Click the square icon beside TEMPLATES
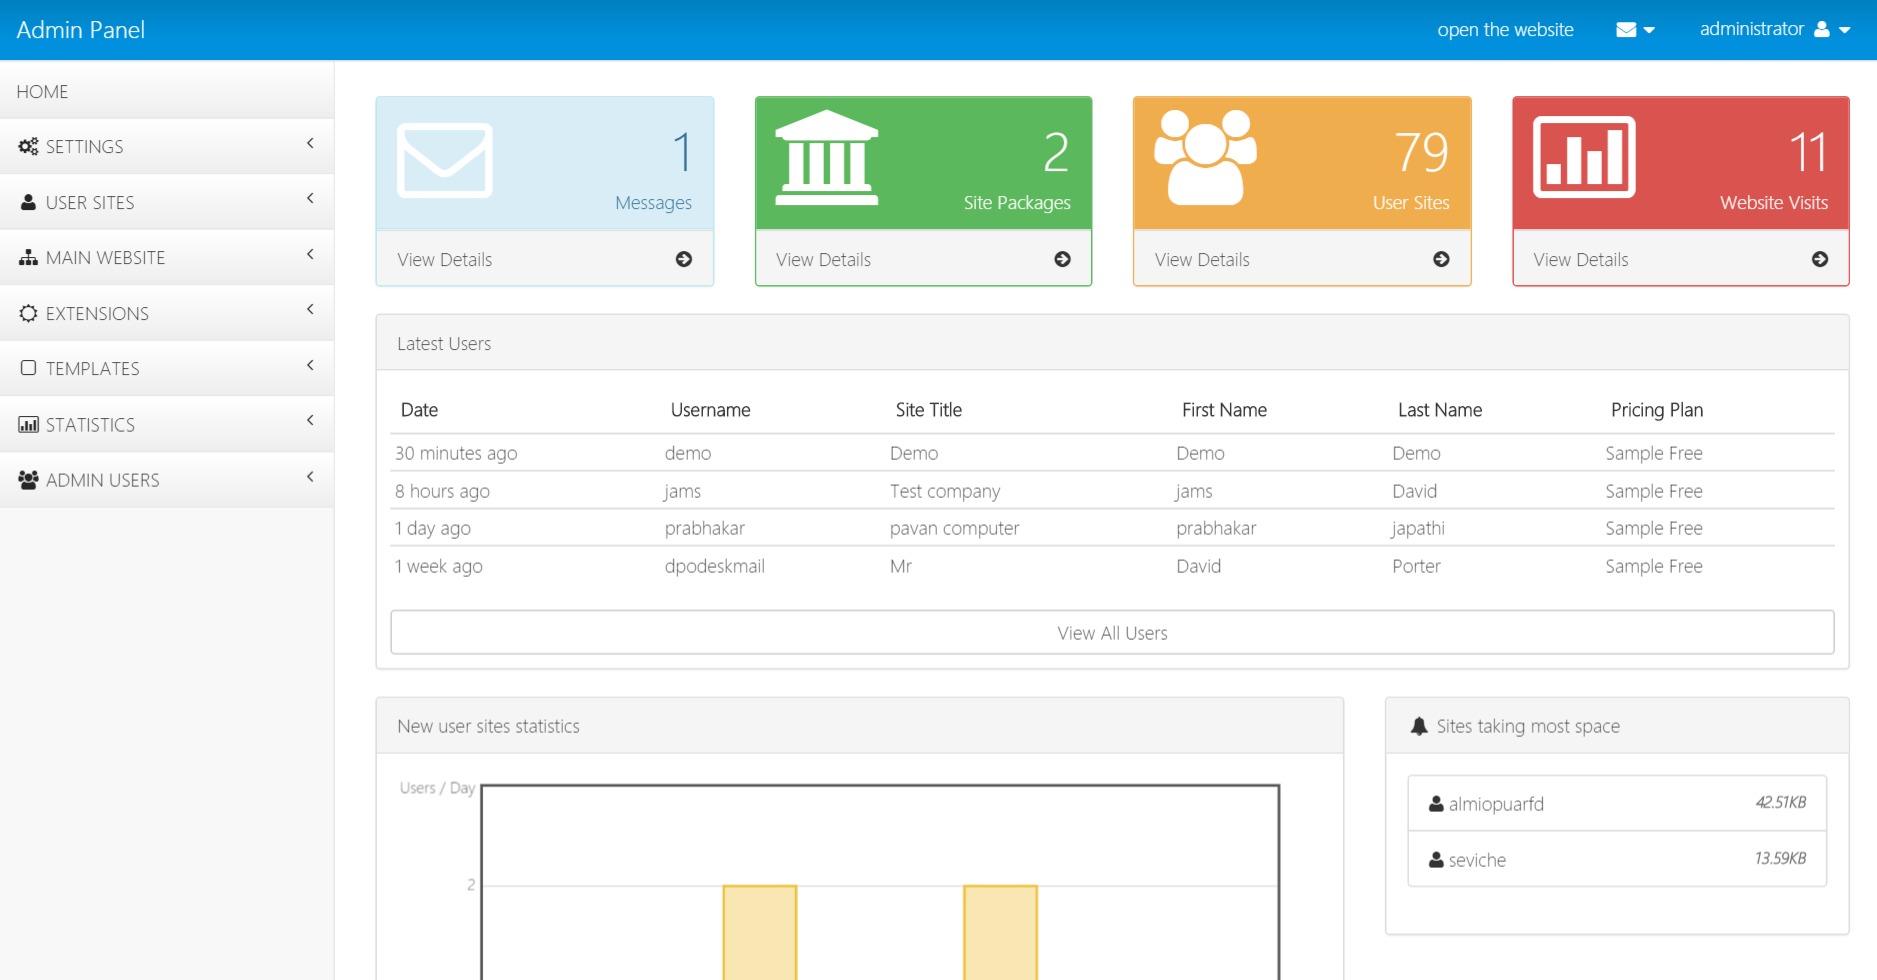The height and width of the screenshot is (980, 1877). [x=28, y=368]
